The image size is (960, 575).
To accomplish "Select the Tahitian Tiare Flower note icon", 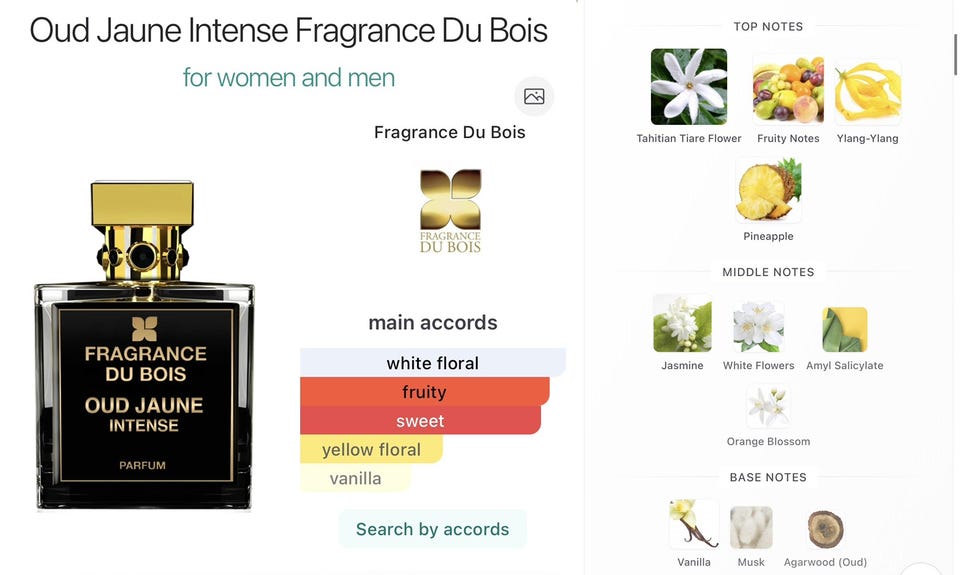I will [x=689, y=87].
